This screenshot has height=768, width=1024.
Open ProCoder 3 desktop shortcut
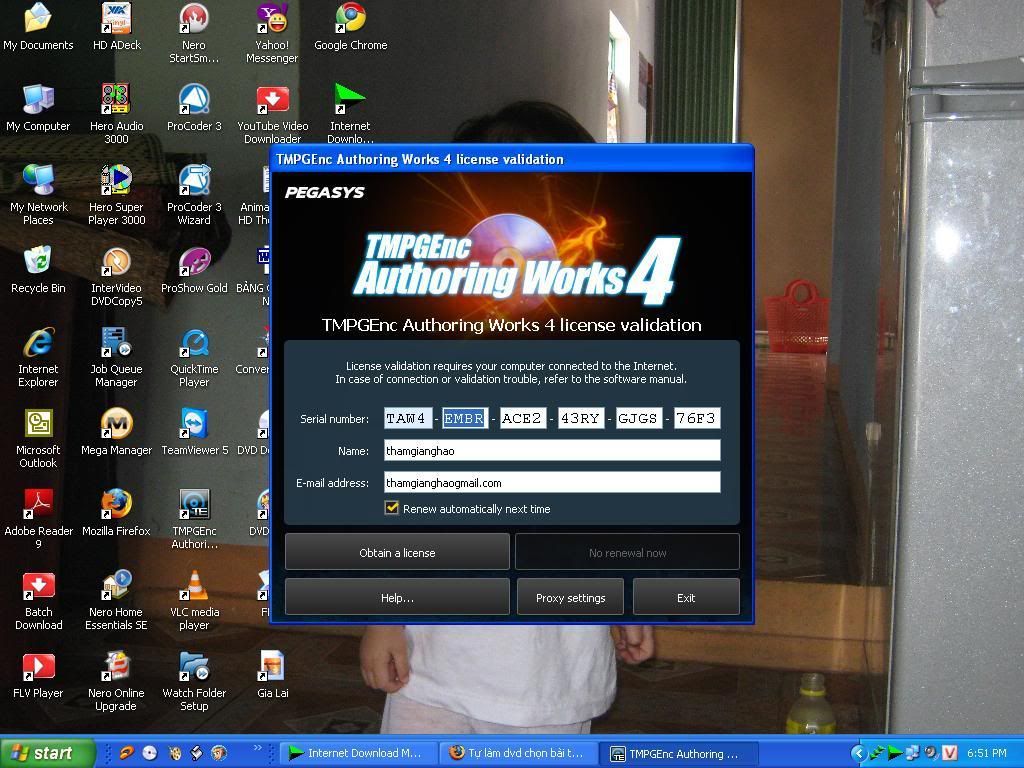click(194, 108)
